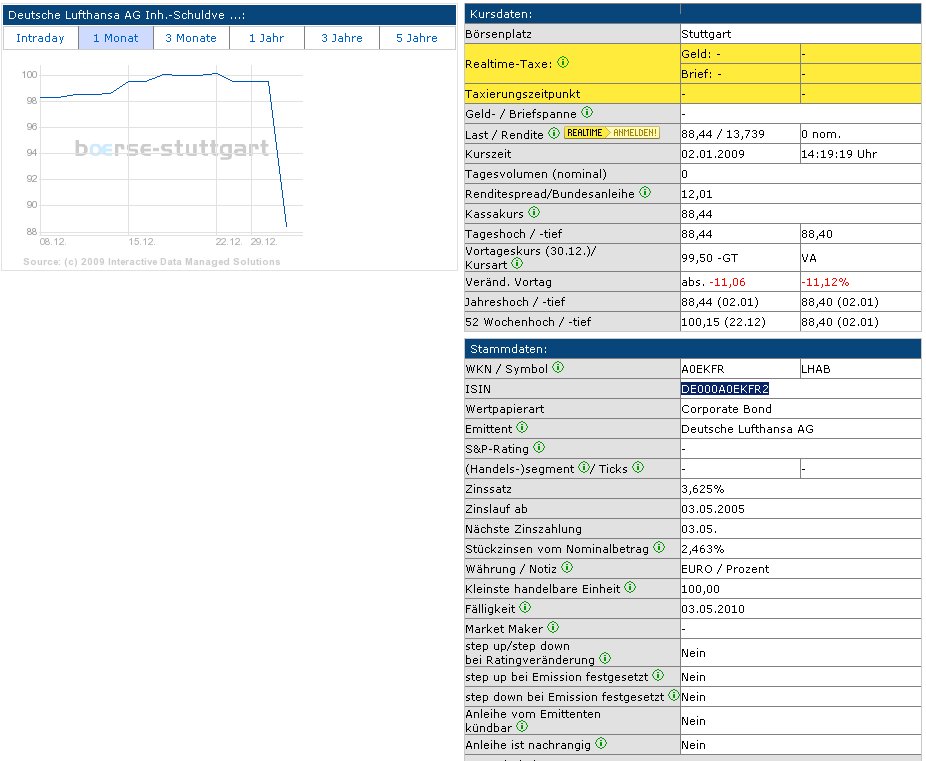Click the Stammdaten section header
926x761 pixels.
pyautogui.click(x=693, y=348)
